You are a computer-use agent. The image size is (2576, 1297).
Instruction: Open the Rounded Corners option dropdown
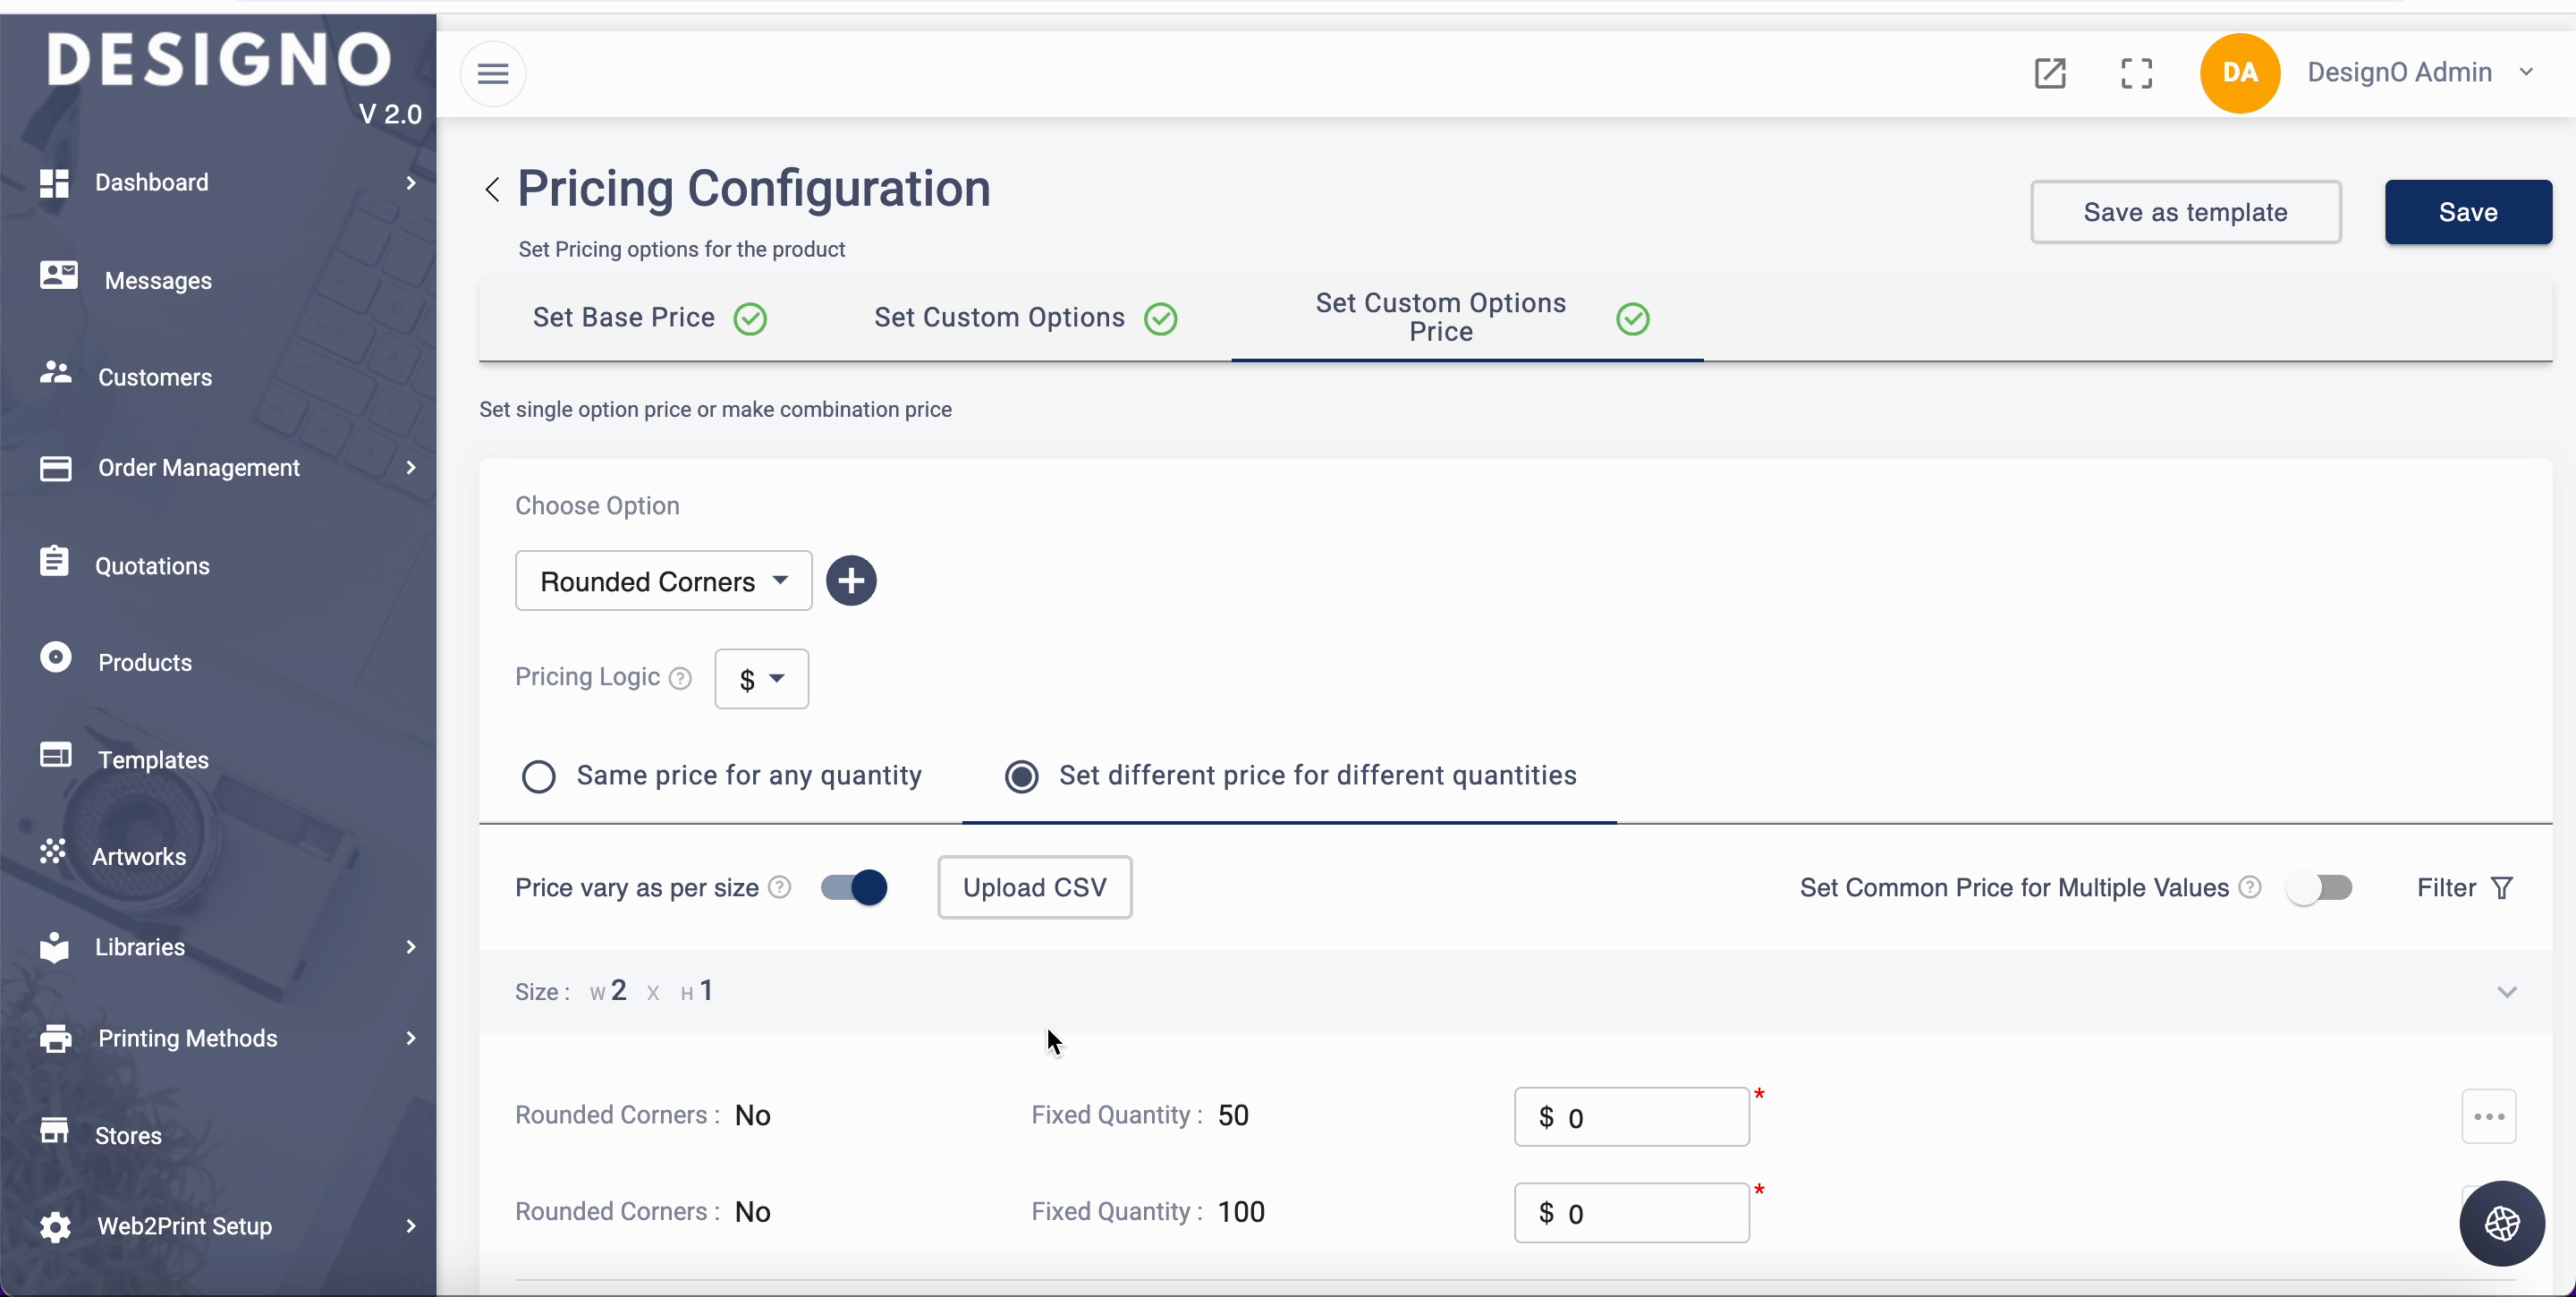[663, 581]
